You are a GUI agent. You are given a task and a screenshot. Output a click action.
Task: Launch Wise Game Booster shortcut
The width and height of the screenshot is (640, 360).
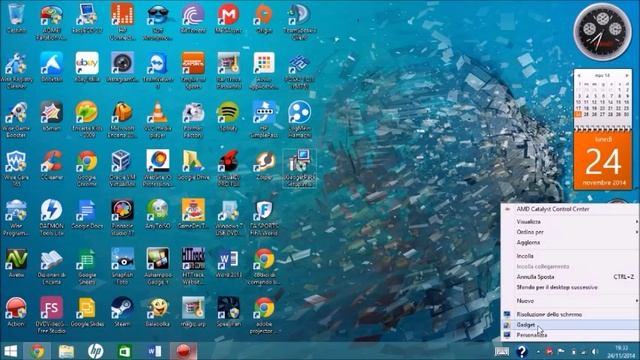tap(16, 119)
